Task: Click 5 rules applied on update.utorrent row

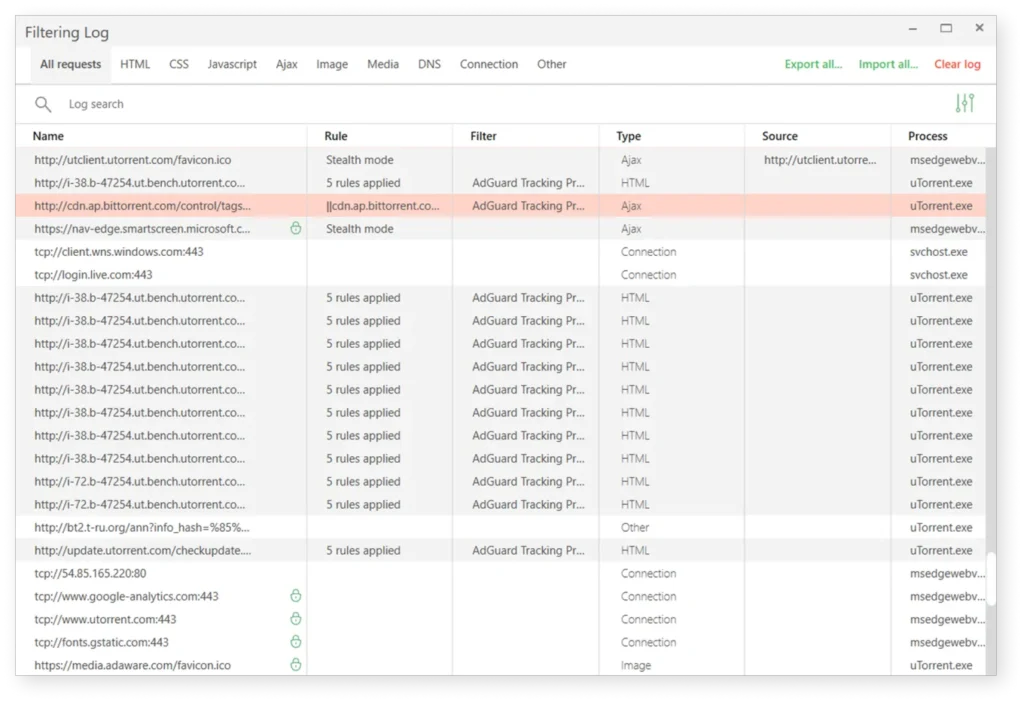Action: coord(363,550)
